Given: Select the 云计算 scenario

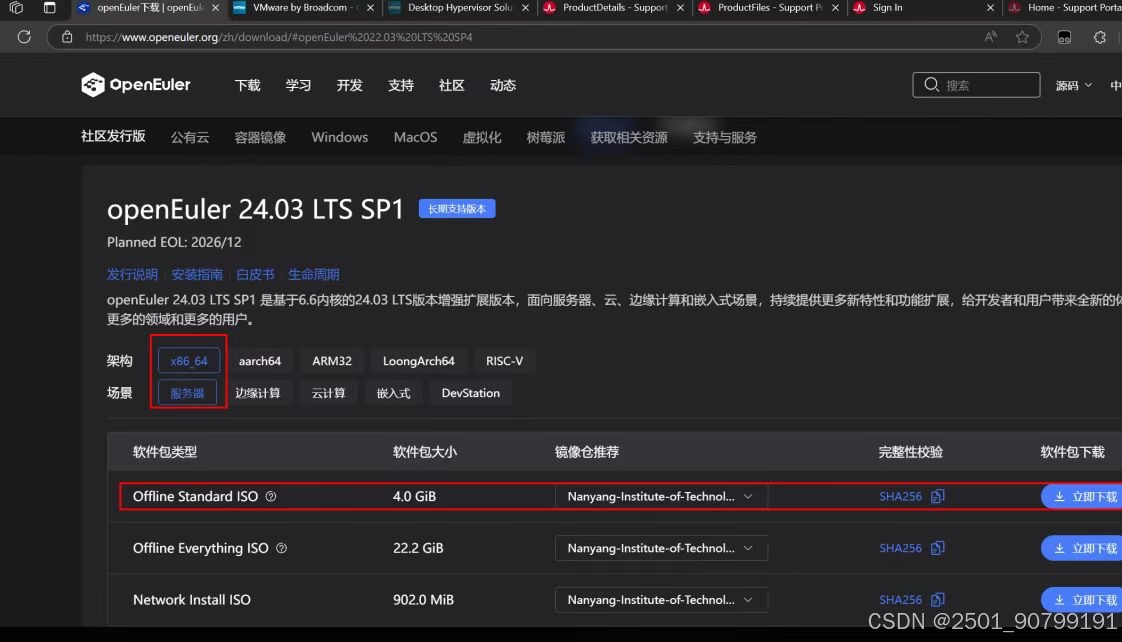Looking at the screenshot, I should (328, 393).
